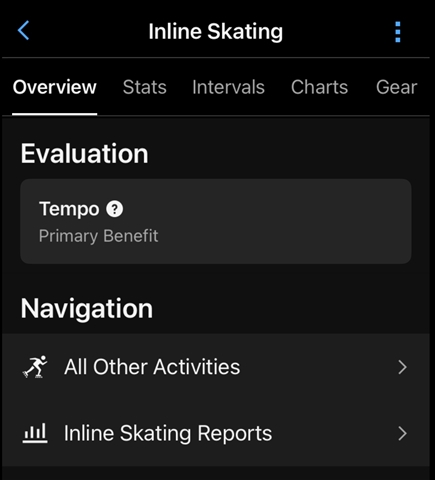The image size is (435, 480).
Task: Expand the All Other Activities chevron
Action: click(x=403, y=367)
